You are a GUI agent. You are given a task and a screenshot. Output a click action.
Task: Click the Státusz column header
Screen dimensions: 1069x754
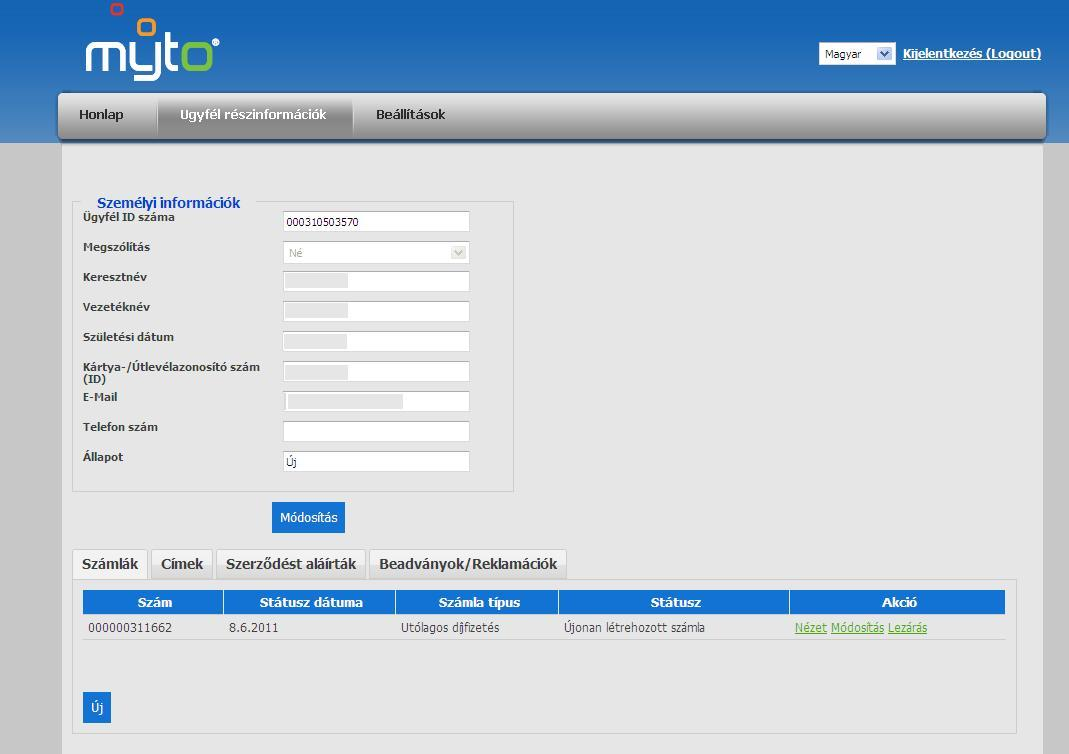click(675, 603)
